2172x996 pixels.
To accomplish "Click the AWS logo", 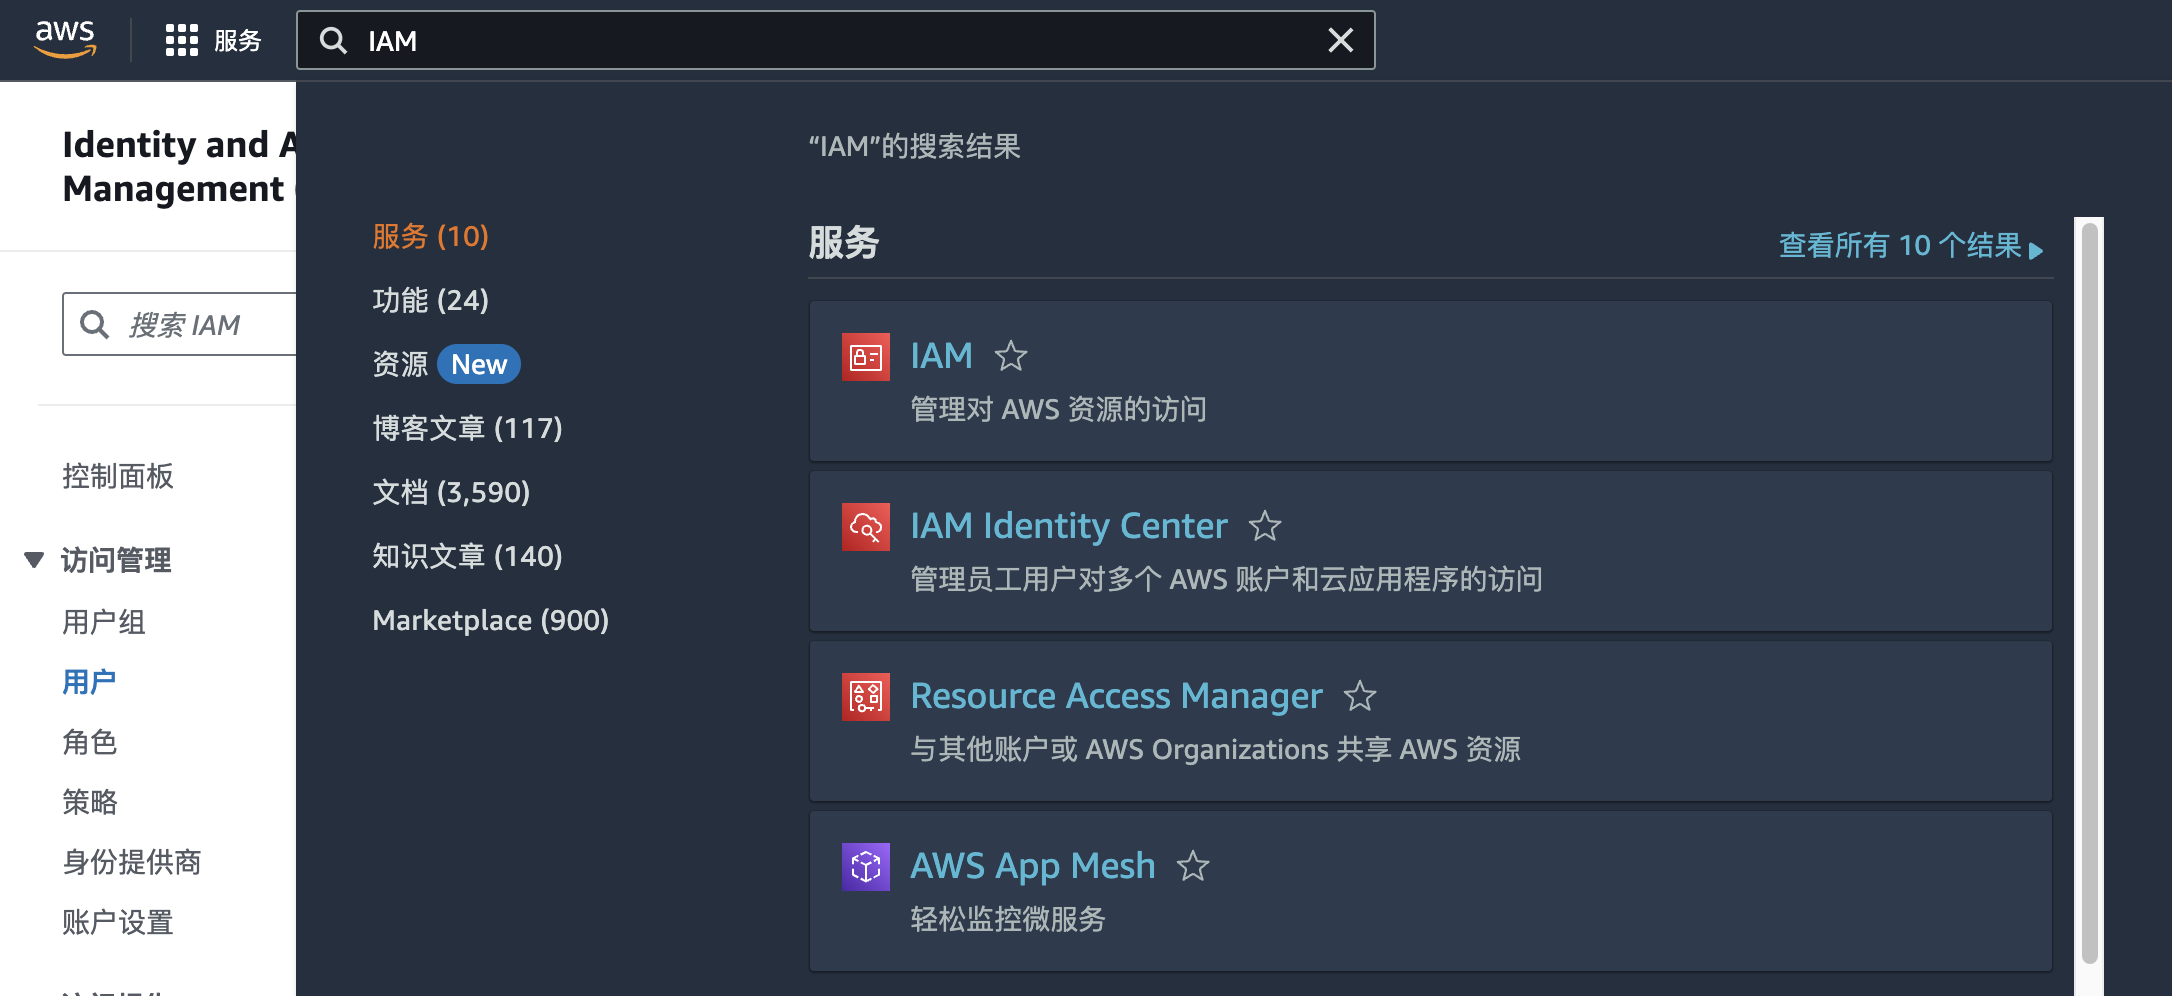I will [65, 40].
